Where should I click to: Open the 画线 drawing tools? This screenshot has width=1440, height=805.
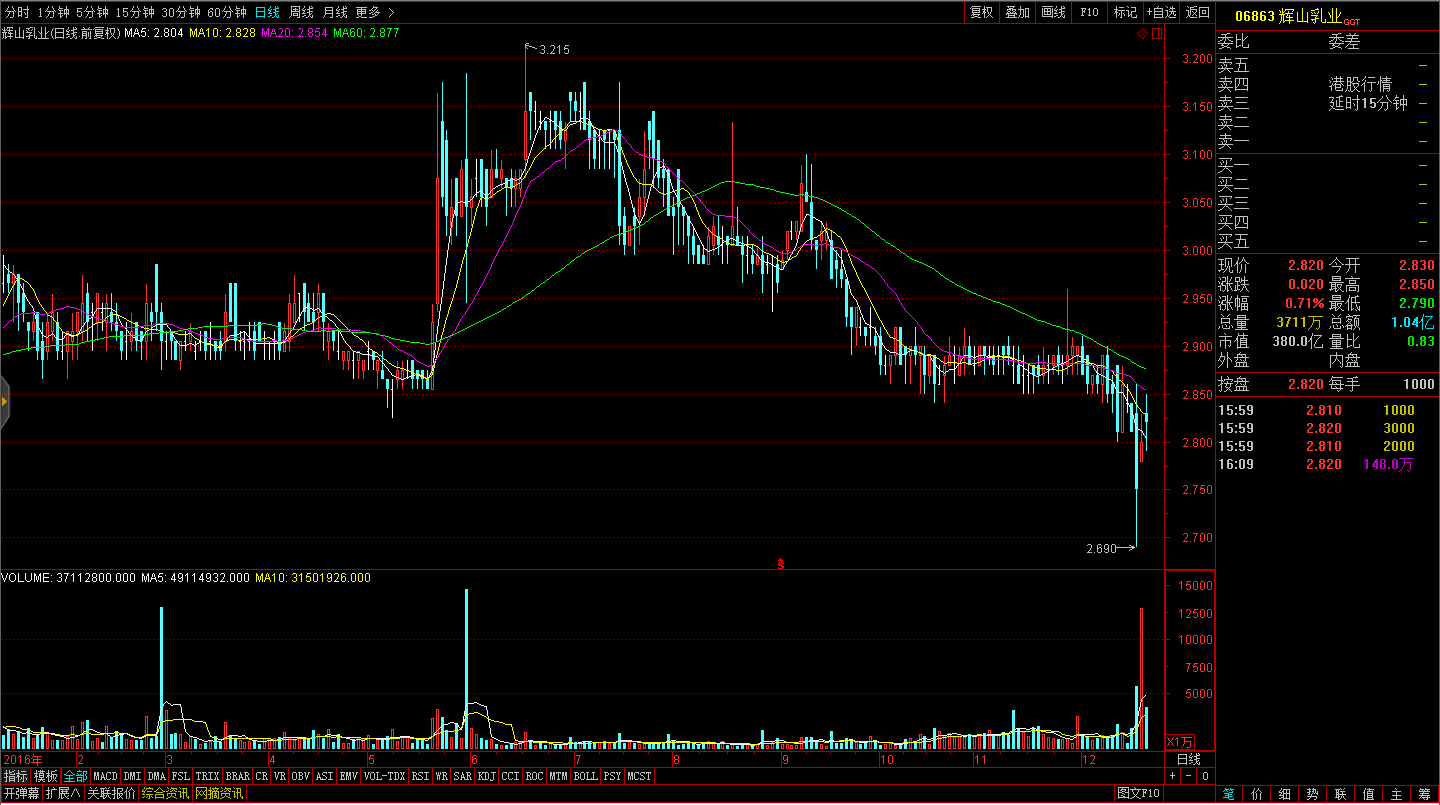[x=1054, y=12]
